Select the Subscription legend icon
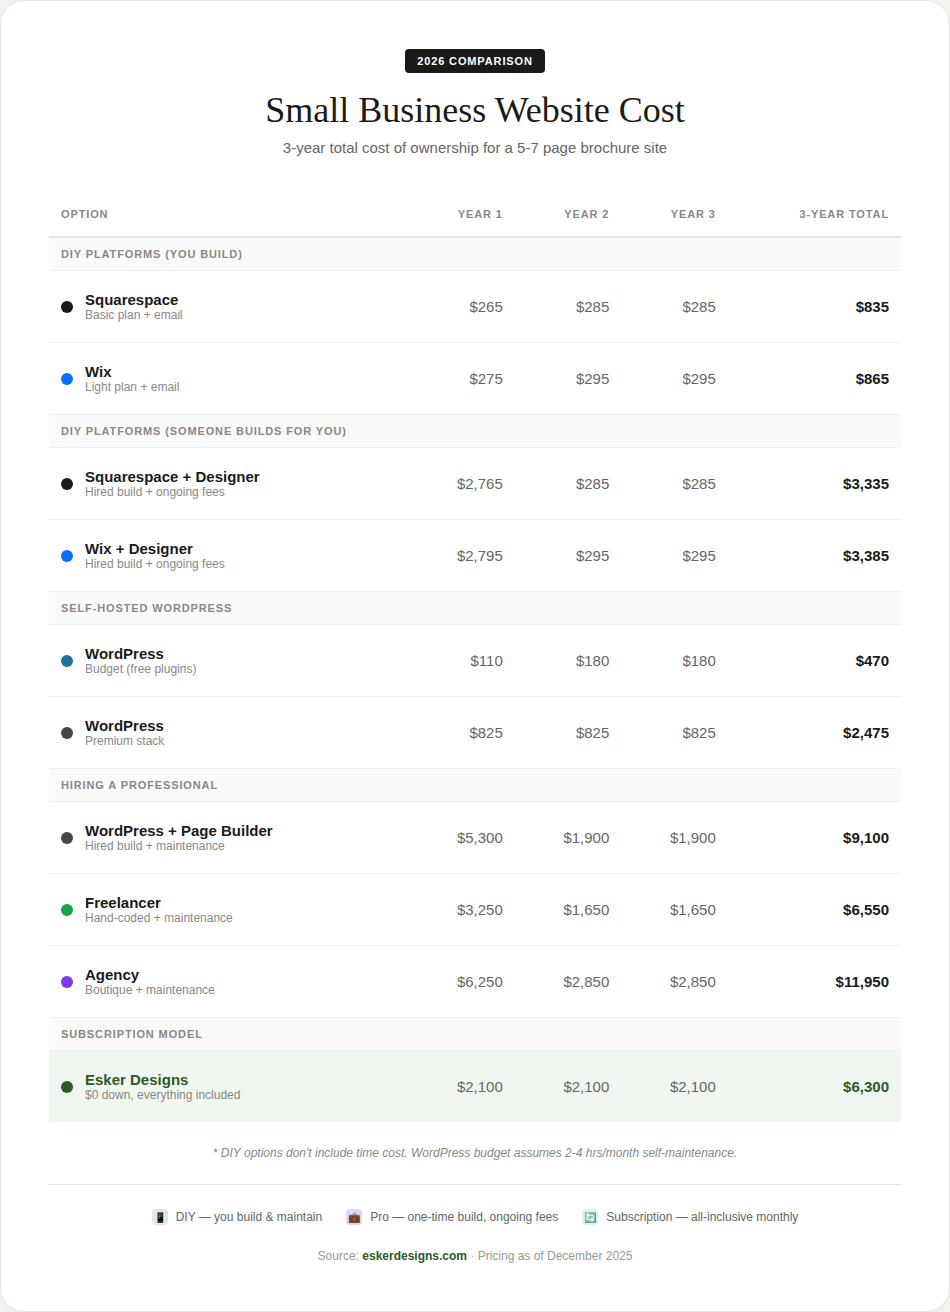 (x=589, y=1217)
